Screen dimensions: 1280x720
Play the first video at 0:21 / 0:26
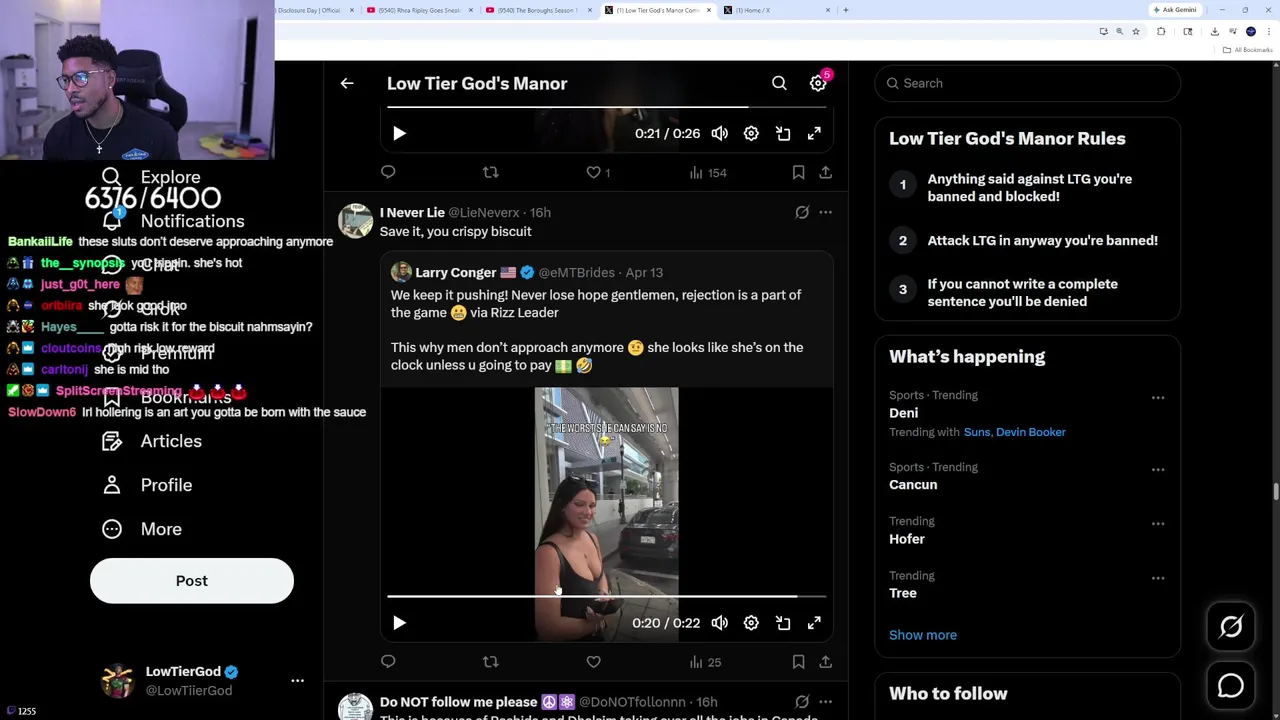click(x=399, y=133)
